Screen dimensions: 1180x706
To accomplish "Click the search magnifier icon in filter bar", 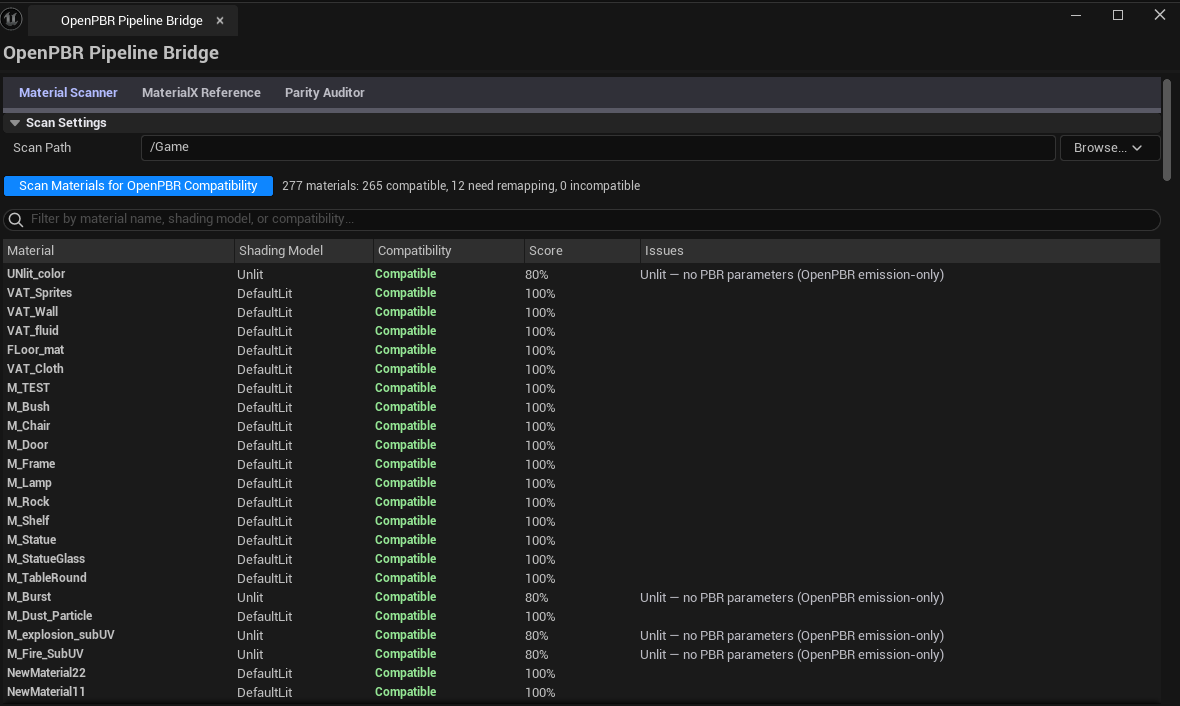I will (16, 220).
